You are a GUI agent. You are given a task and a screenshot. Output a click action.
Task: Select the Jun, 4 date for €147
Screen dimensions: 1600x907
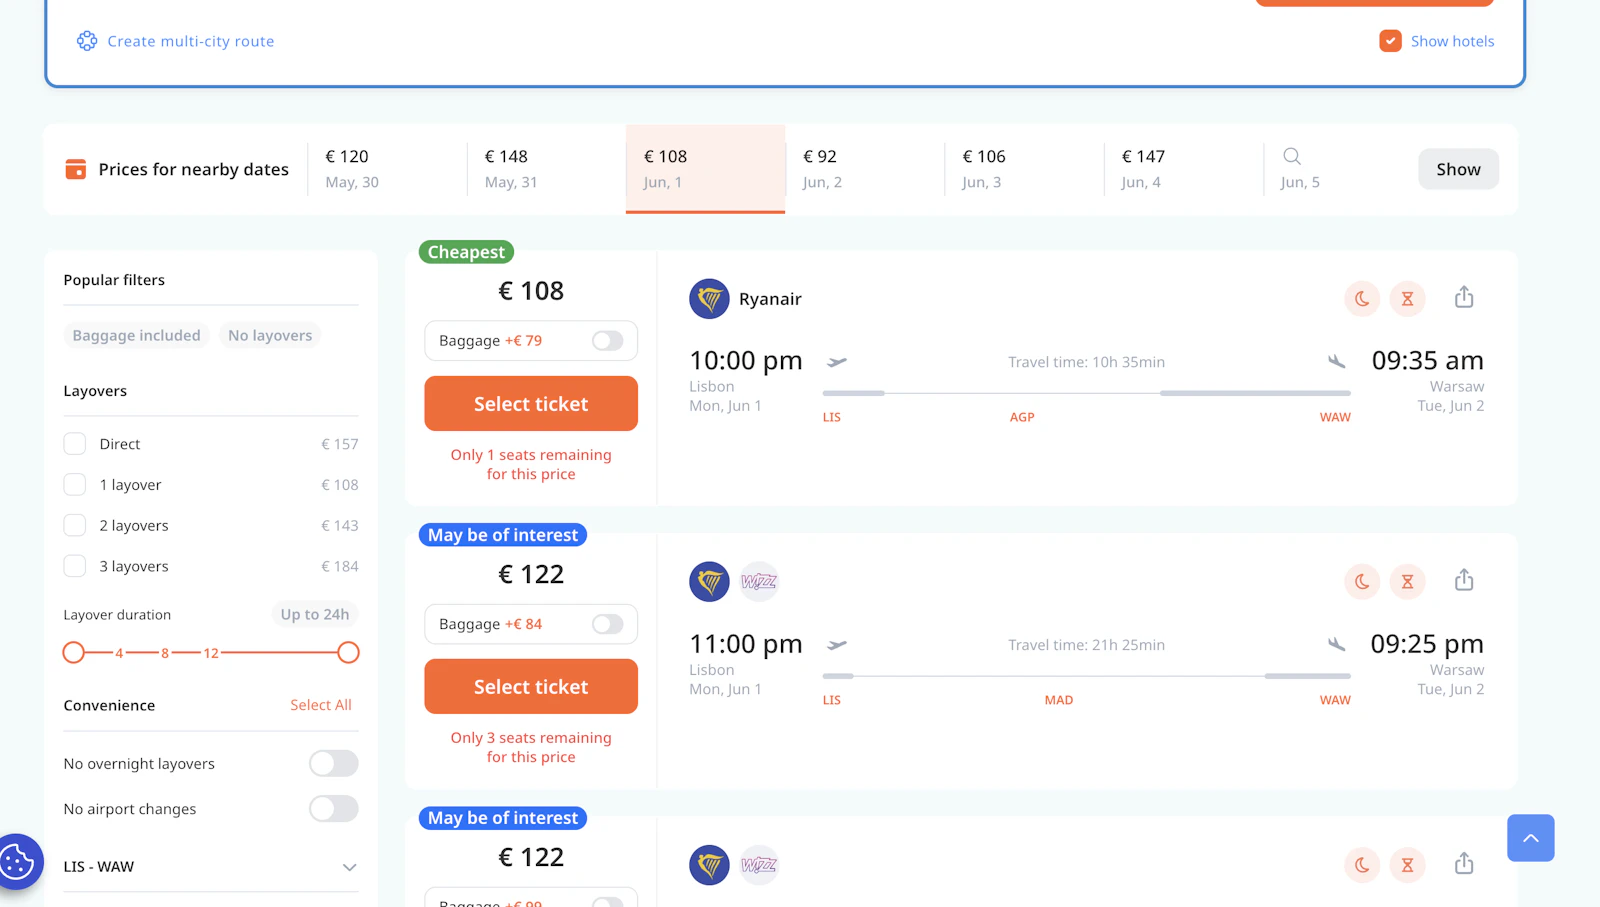(x=1183, y=169)
